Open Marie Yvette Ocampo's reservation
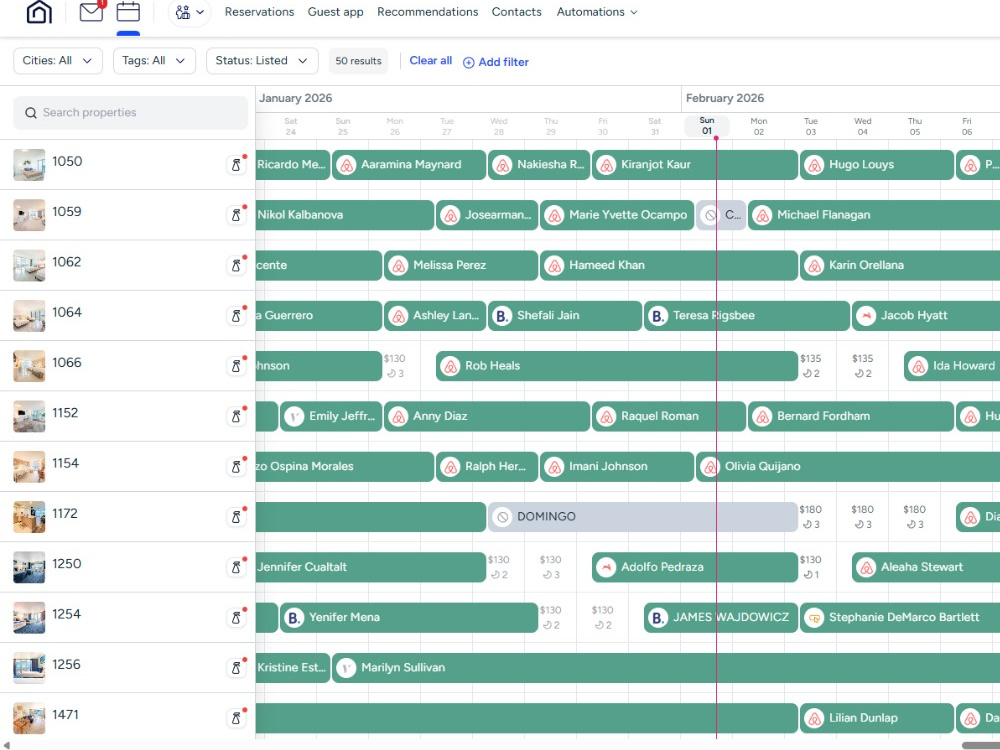Image resolution: width=1000 pixels, height=750 pixels. (x=617, y=215)
